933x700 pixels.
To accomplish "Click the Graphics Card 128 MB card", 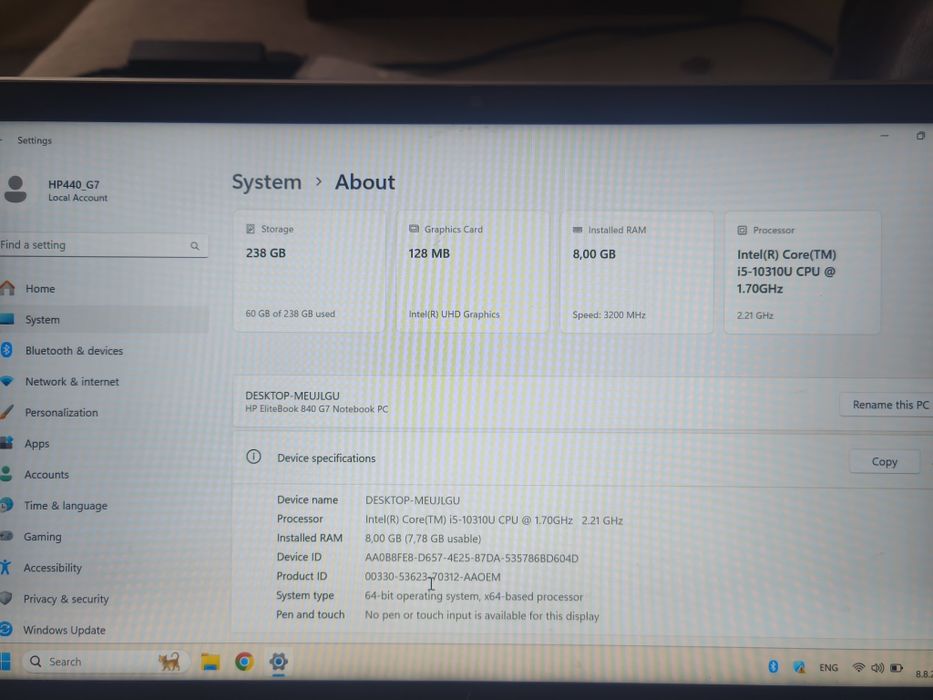I will pos(472,271).
